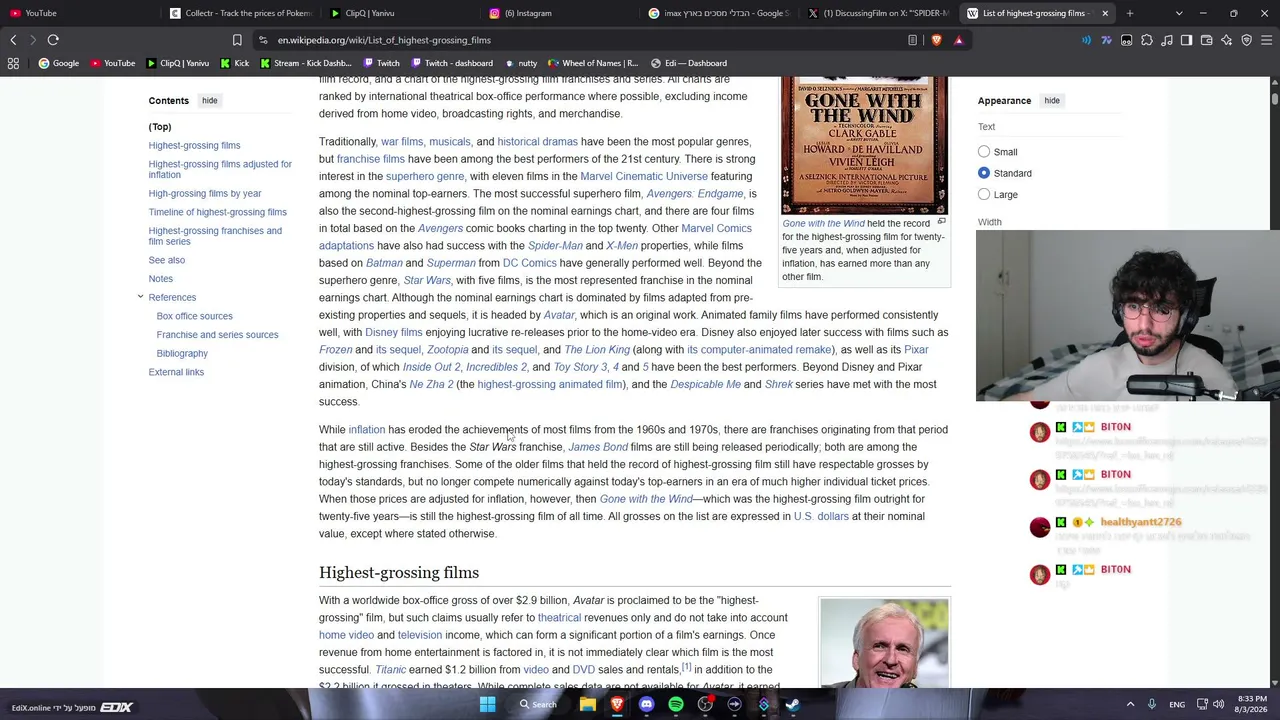Open the Twitch - dashboard bookmark
Viewport: 1280px width, 720px height.
(451, 63)
